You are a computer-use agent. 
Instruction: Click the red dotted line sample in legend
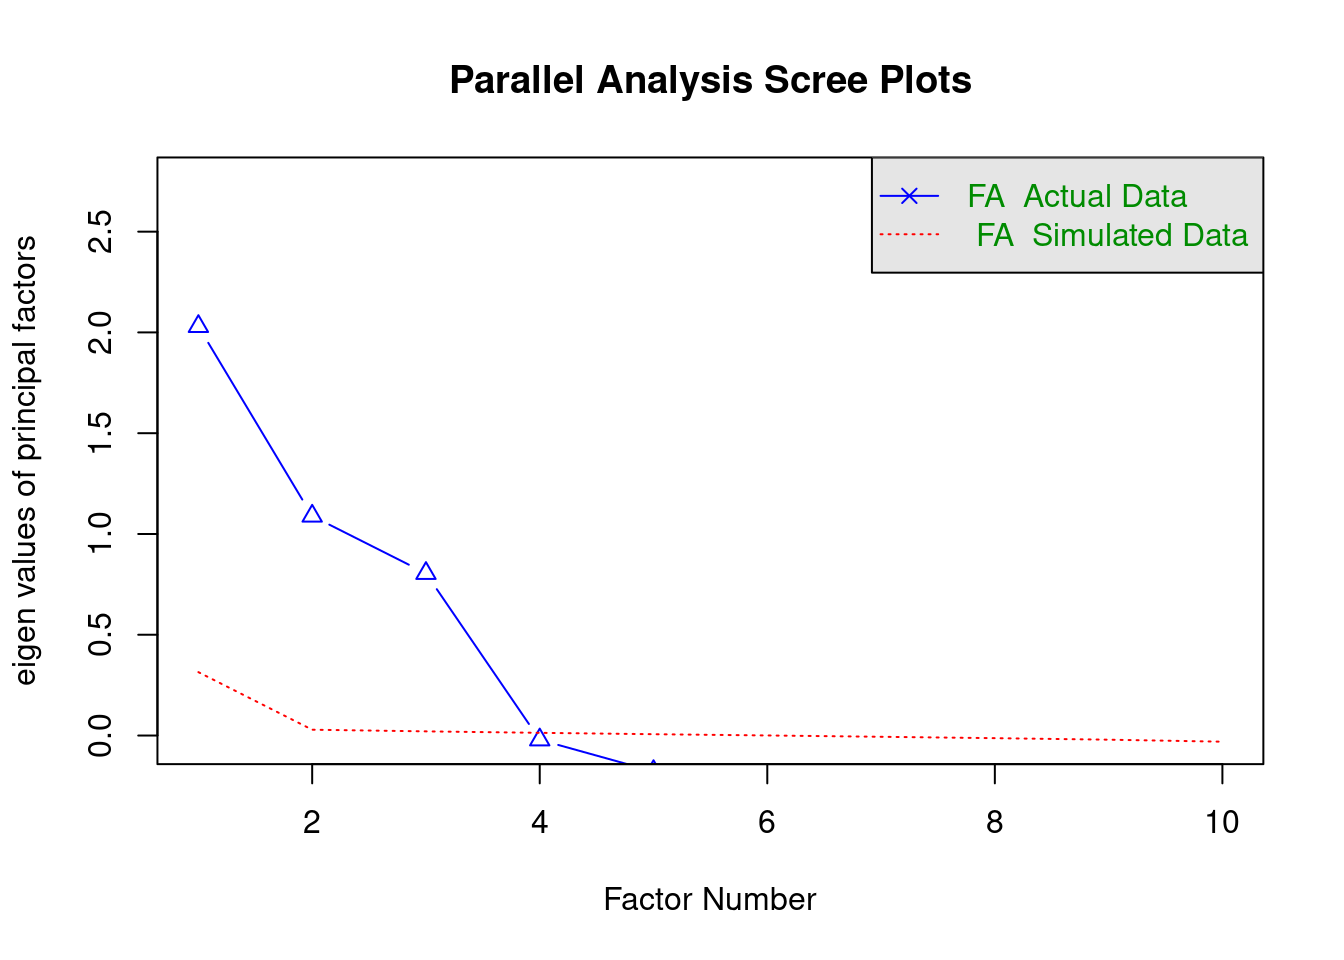click(x=909, y=235)
